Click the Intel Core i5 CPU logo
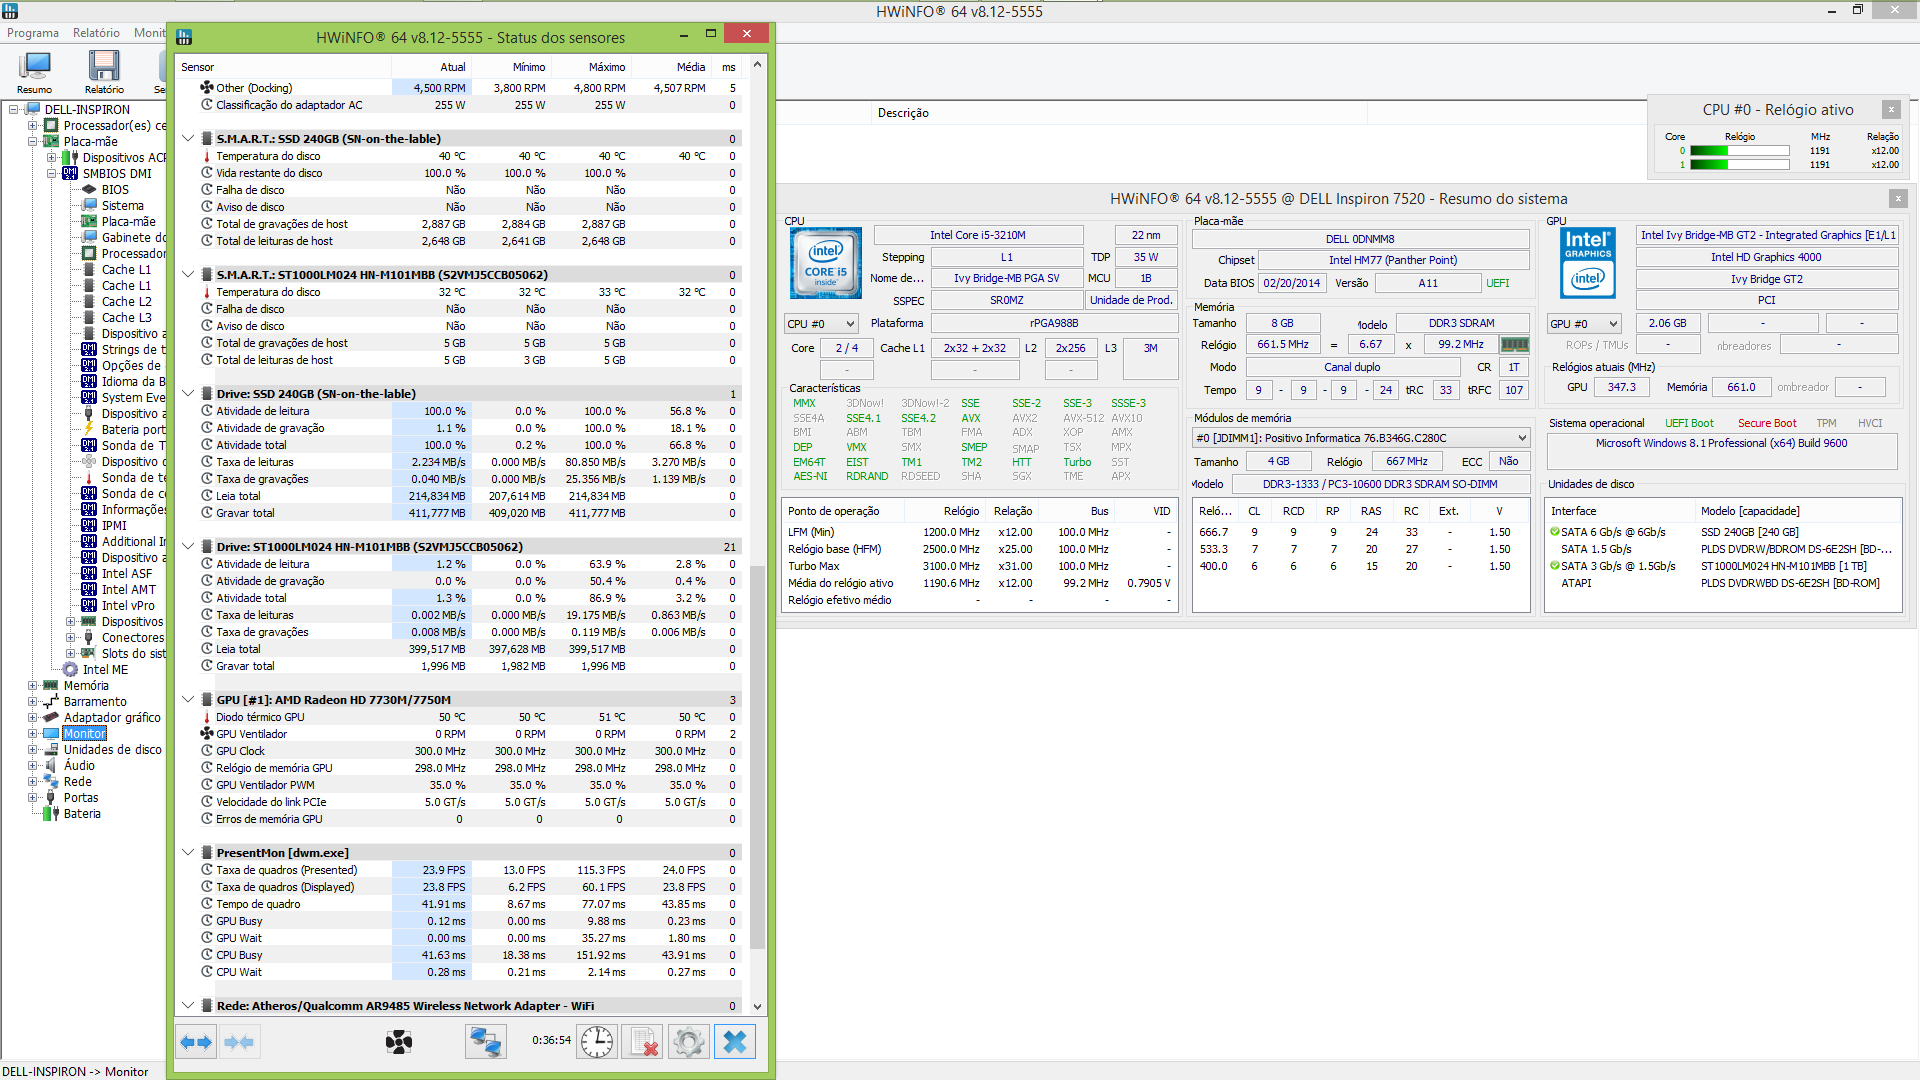 [826, 263]
